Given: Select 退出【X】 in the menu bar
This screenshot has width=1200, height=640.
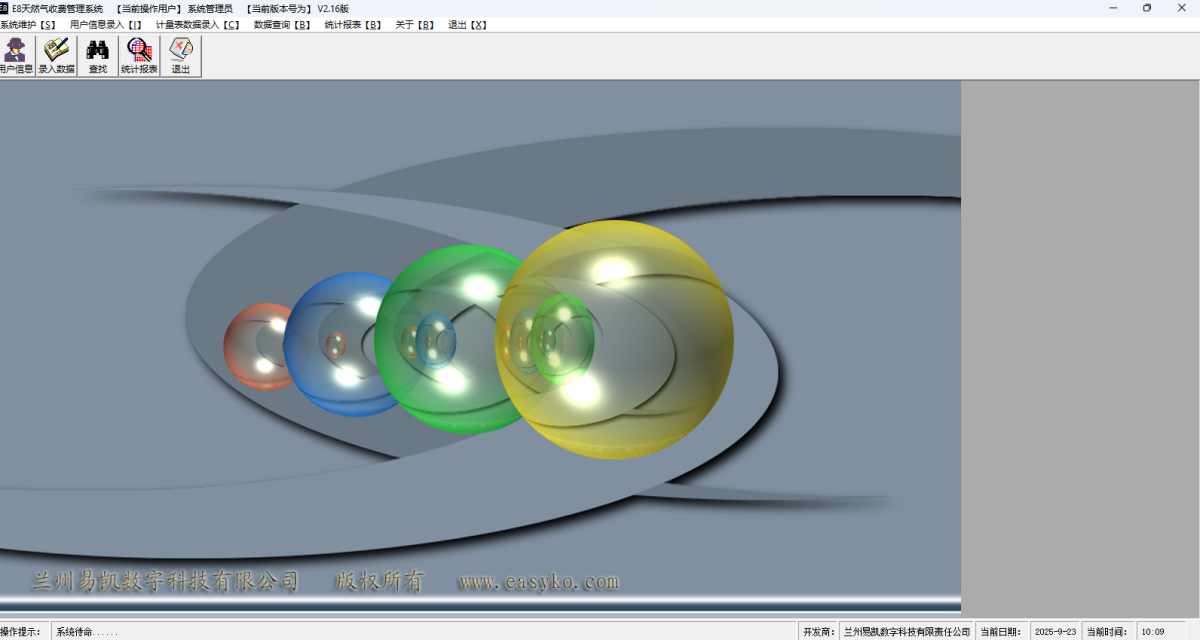Looking at the screenshot, I should point(467,25).
